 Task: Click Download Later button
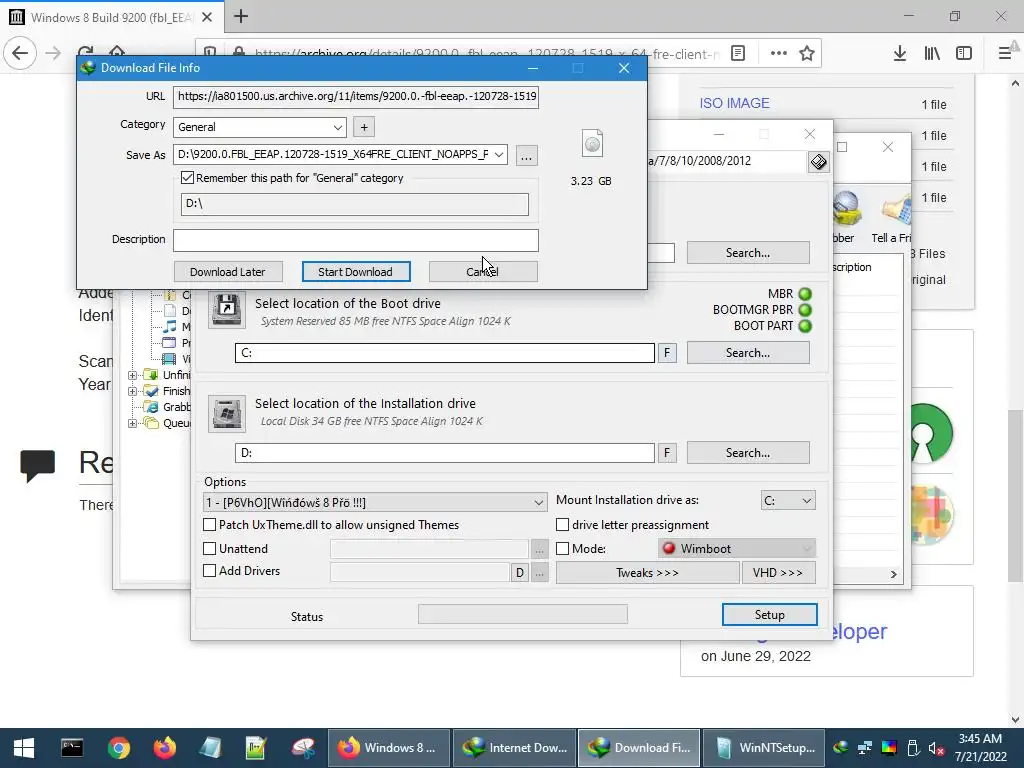click(228, 272)
